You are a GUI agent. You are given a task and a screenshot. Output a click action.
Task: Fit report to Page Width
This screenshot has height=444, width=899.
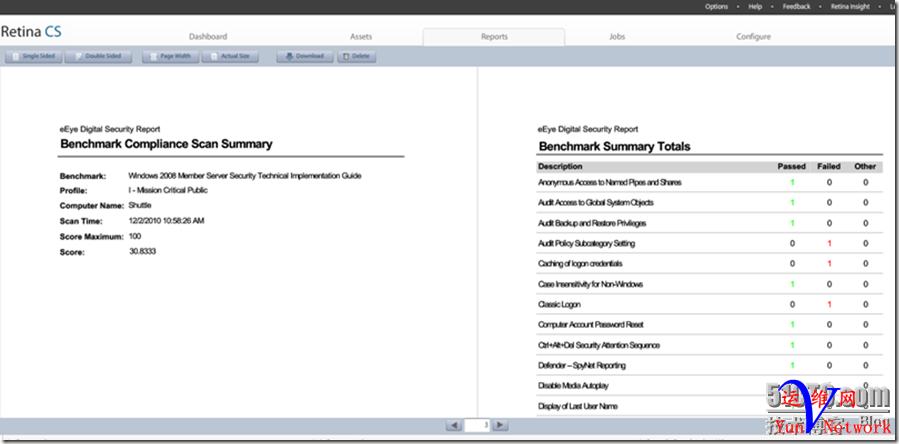tap(170, 56)
